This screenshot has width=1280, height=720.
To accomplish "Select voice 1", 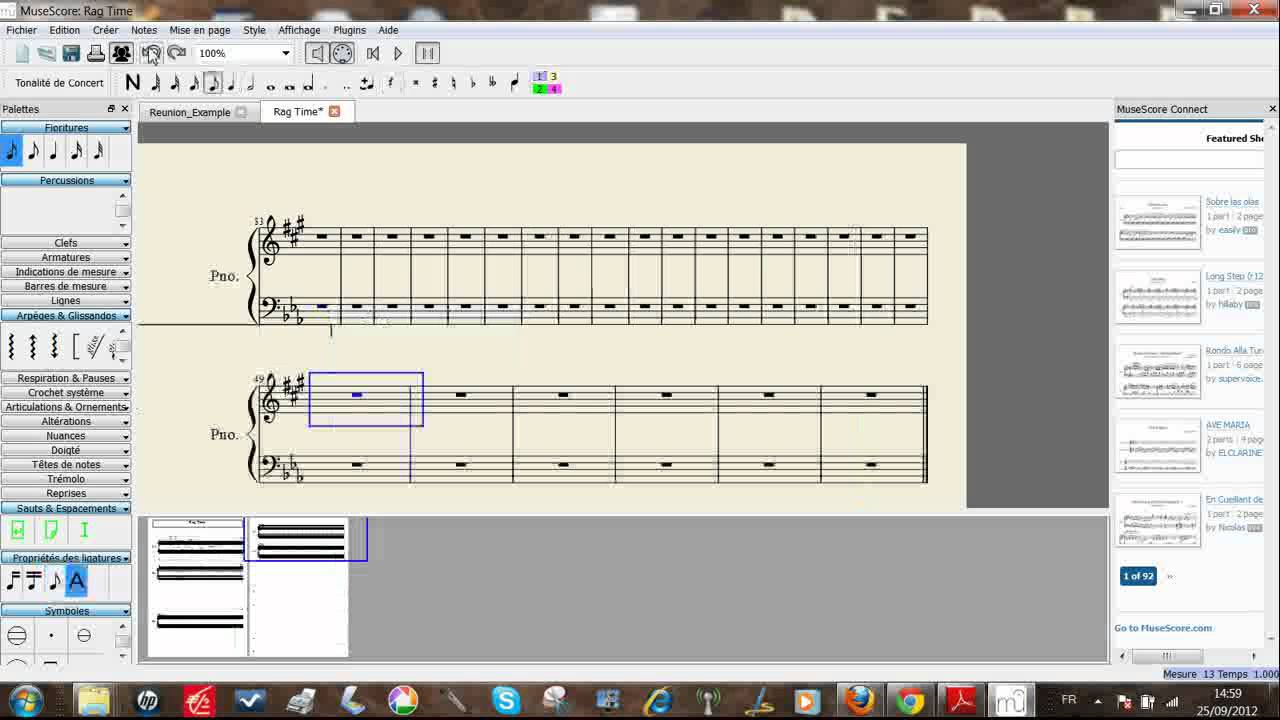I will [540, 77].
